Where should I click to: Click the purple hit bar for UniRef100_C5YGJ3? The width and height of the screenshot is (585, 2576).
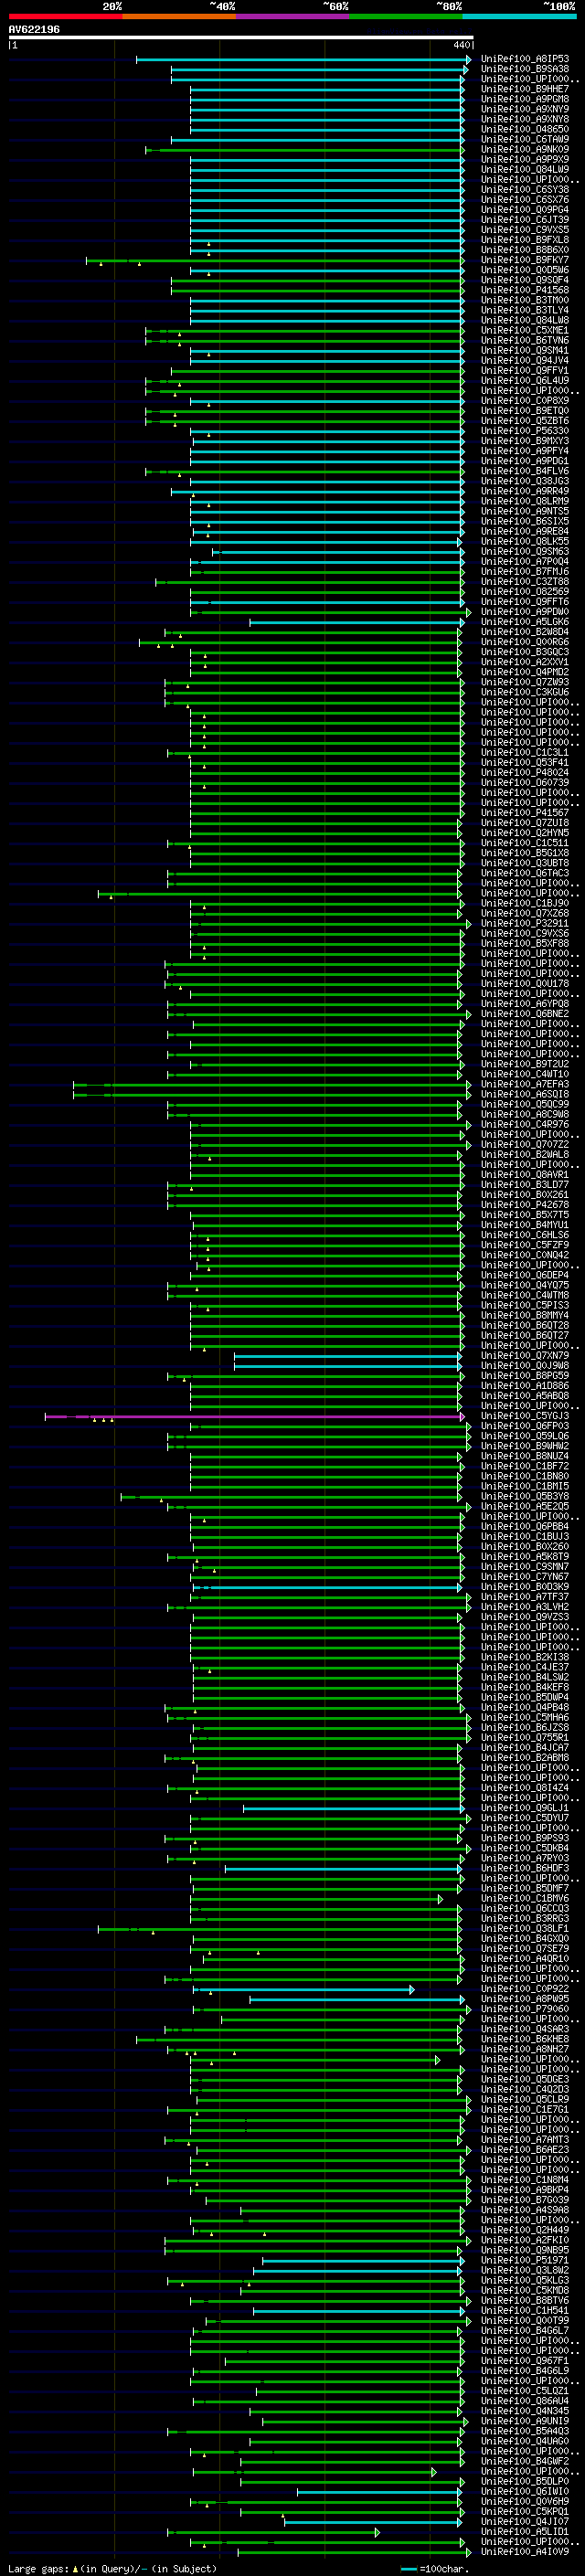click(x=255, y=1417)
